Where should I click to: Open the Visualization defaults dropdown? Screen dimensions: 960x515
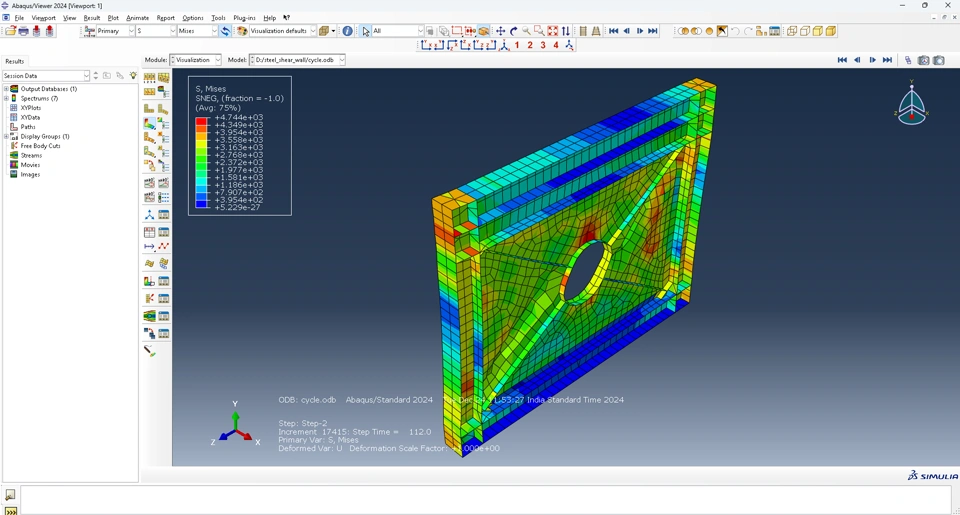click(283, 31)
